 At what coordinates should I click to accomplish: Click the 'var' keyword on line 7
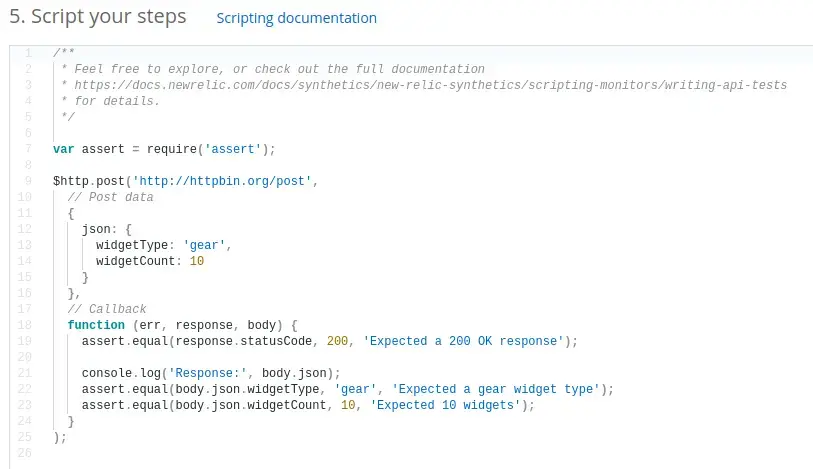[63, 149]
